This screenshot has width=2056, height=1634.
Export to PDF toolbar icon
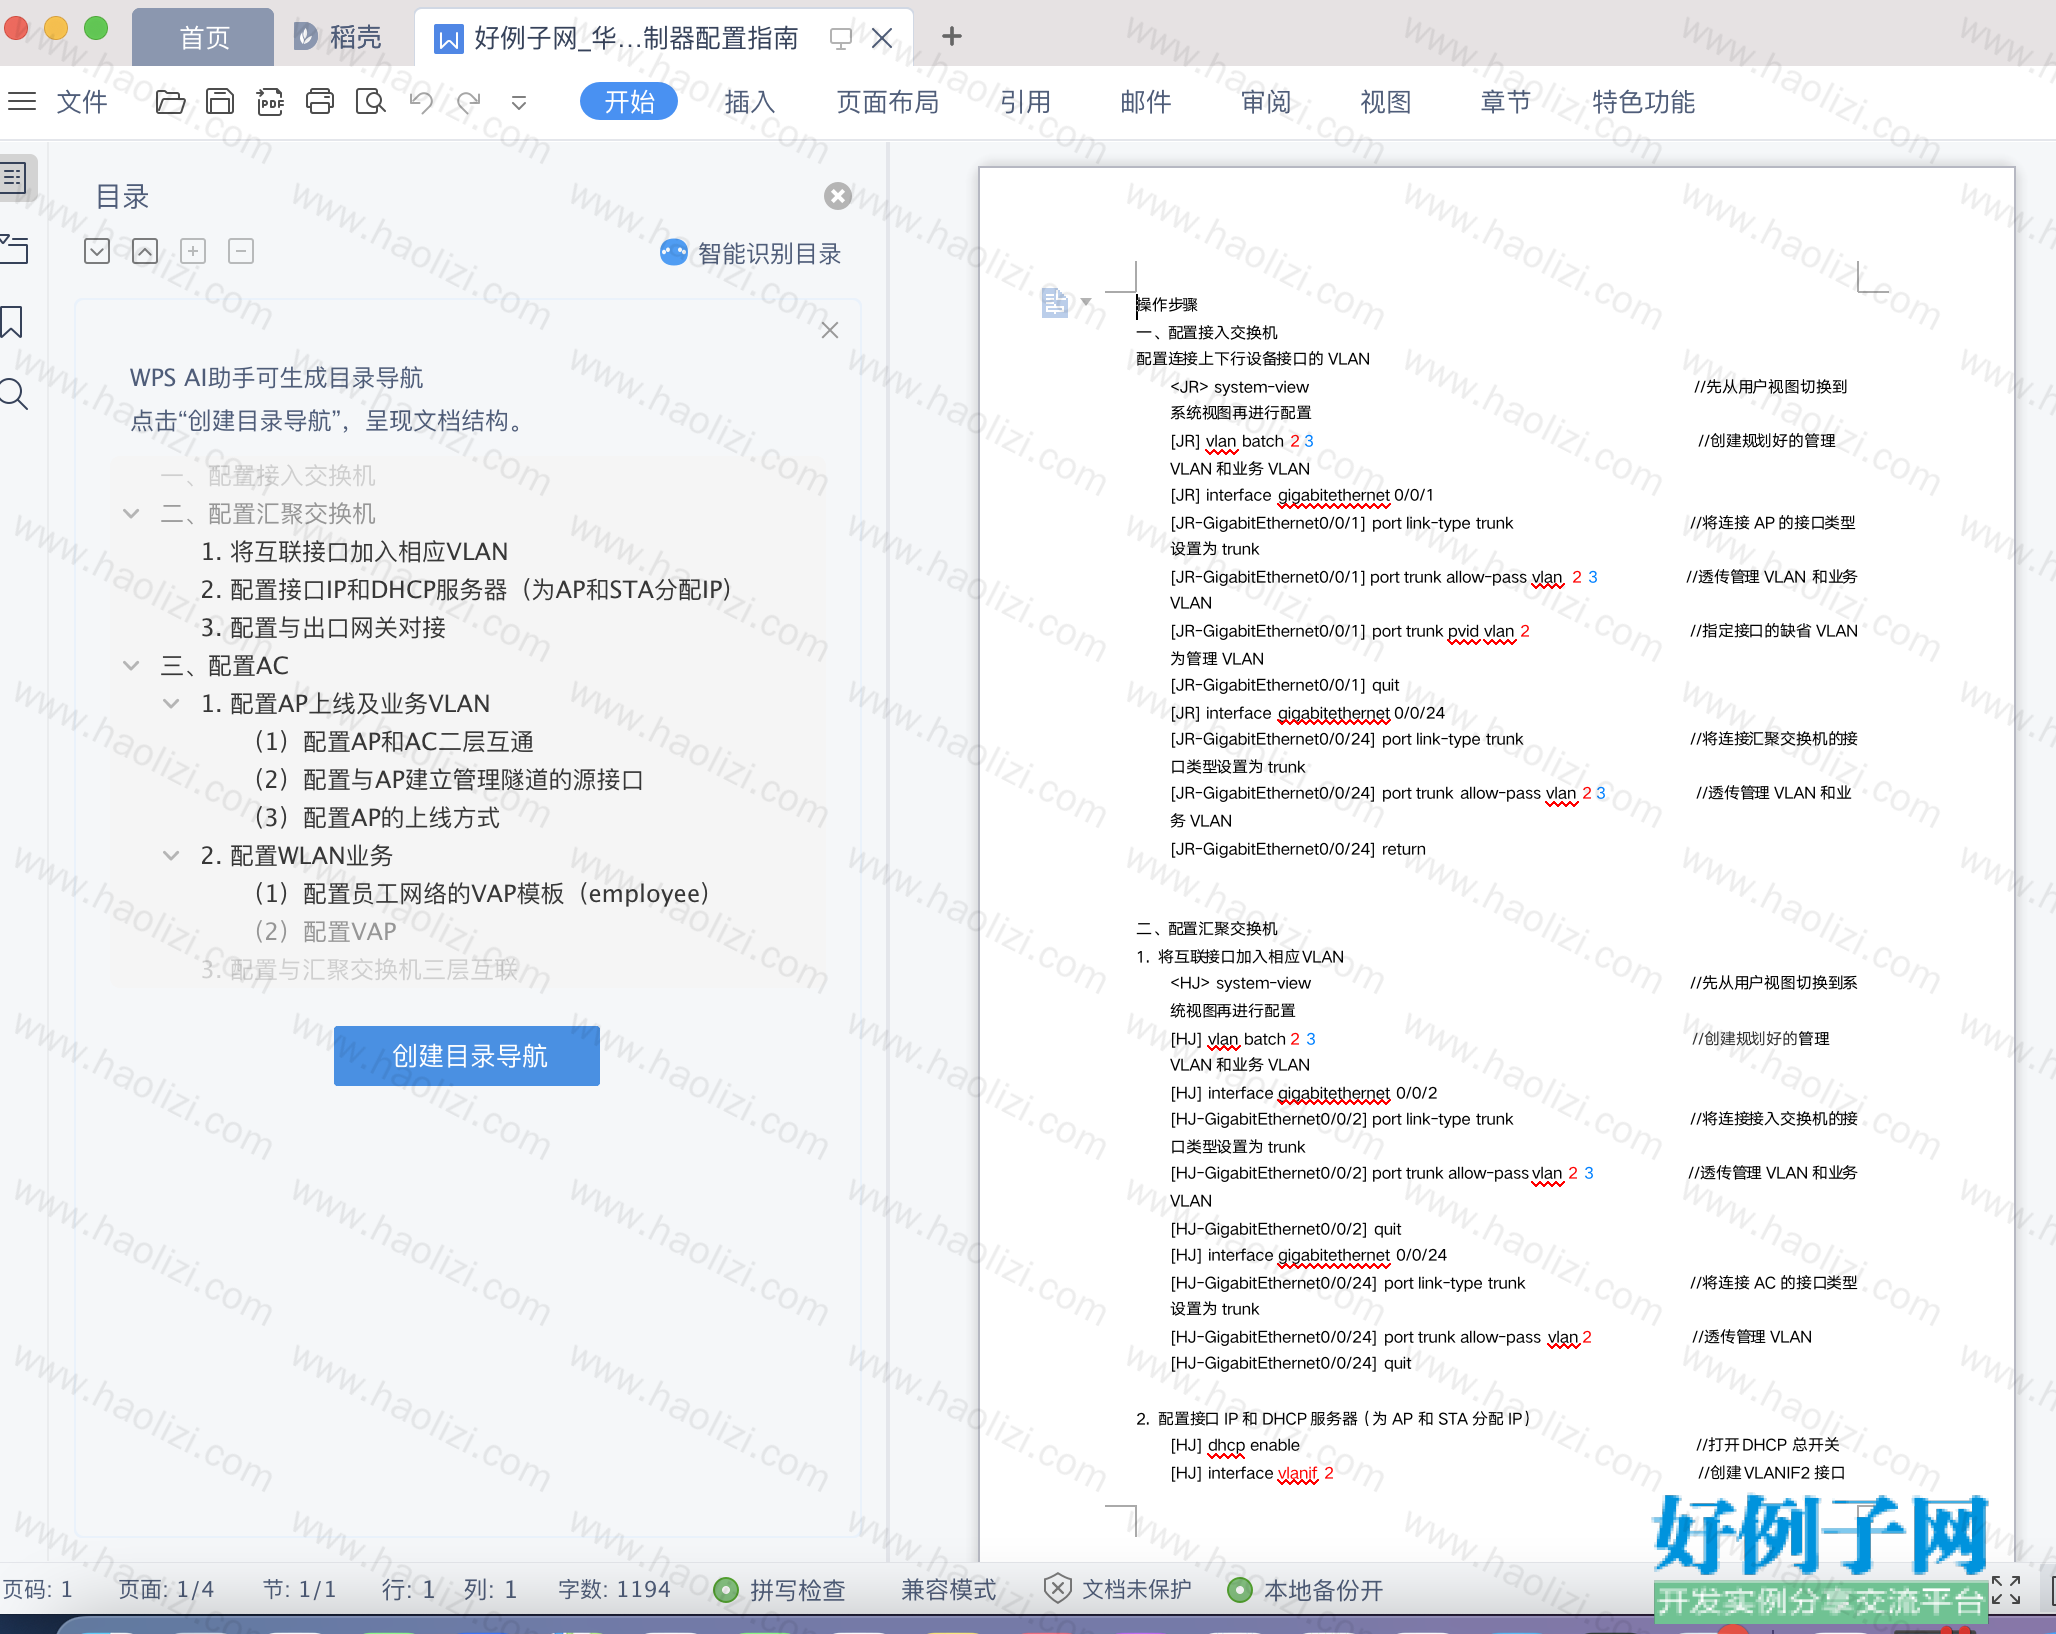click(270, 101)
